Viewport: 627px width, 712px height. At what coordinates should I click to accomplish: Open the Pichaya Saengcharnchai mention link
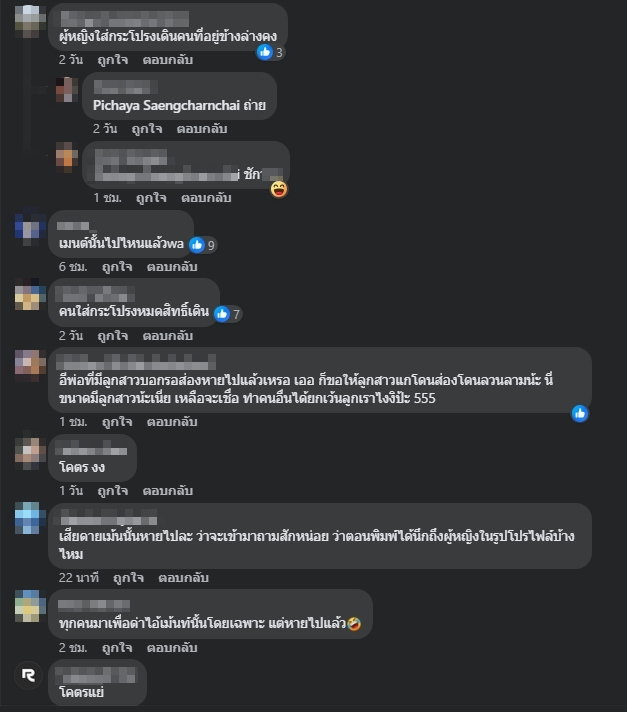(x=166, y=105)
